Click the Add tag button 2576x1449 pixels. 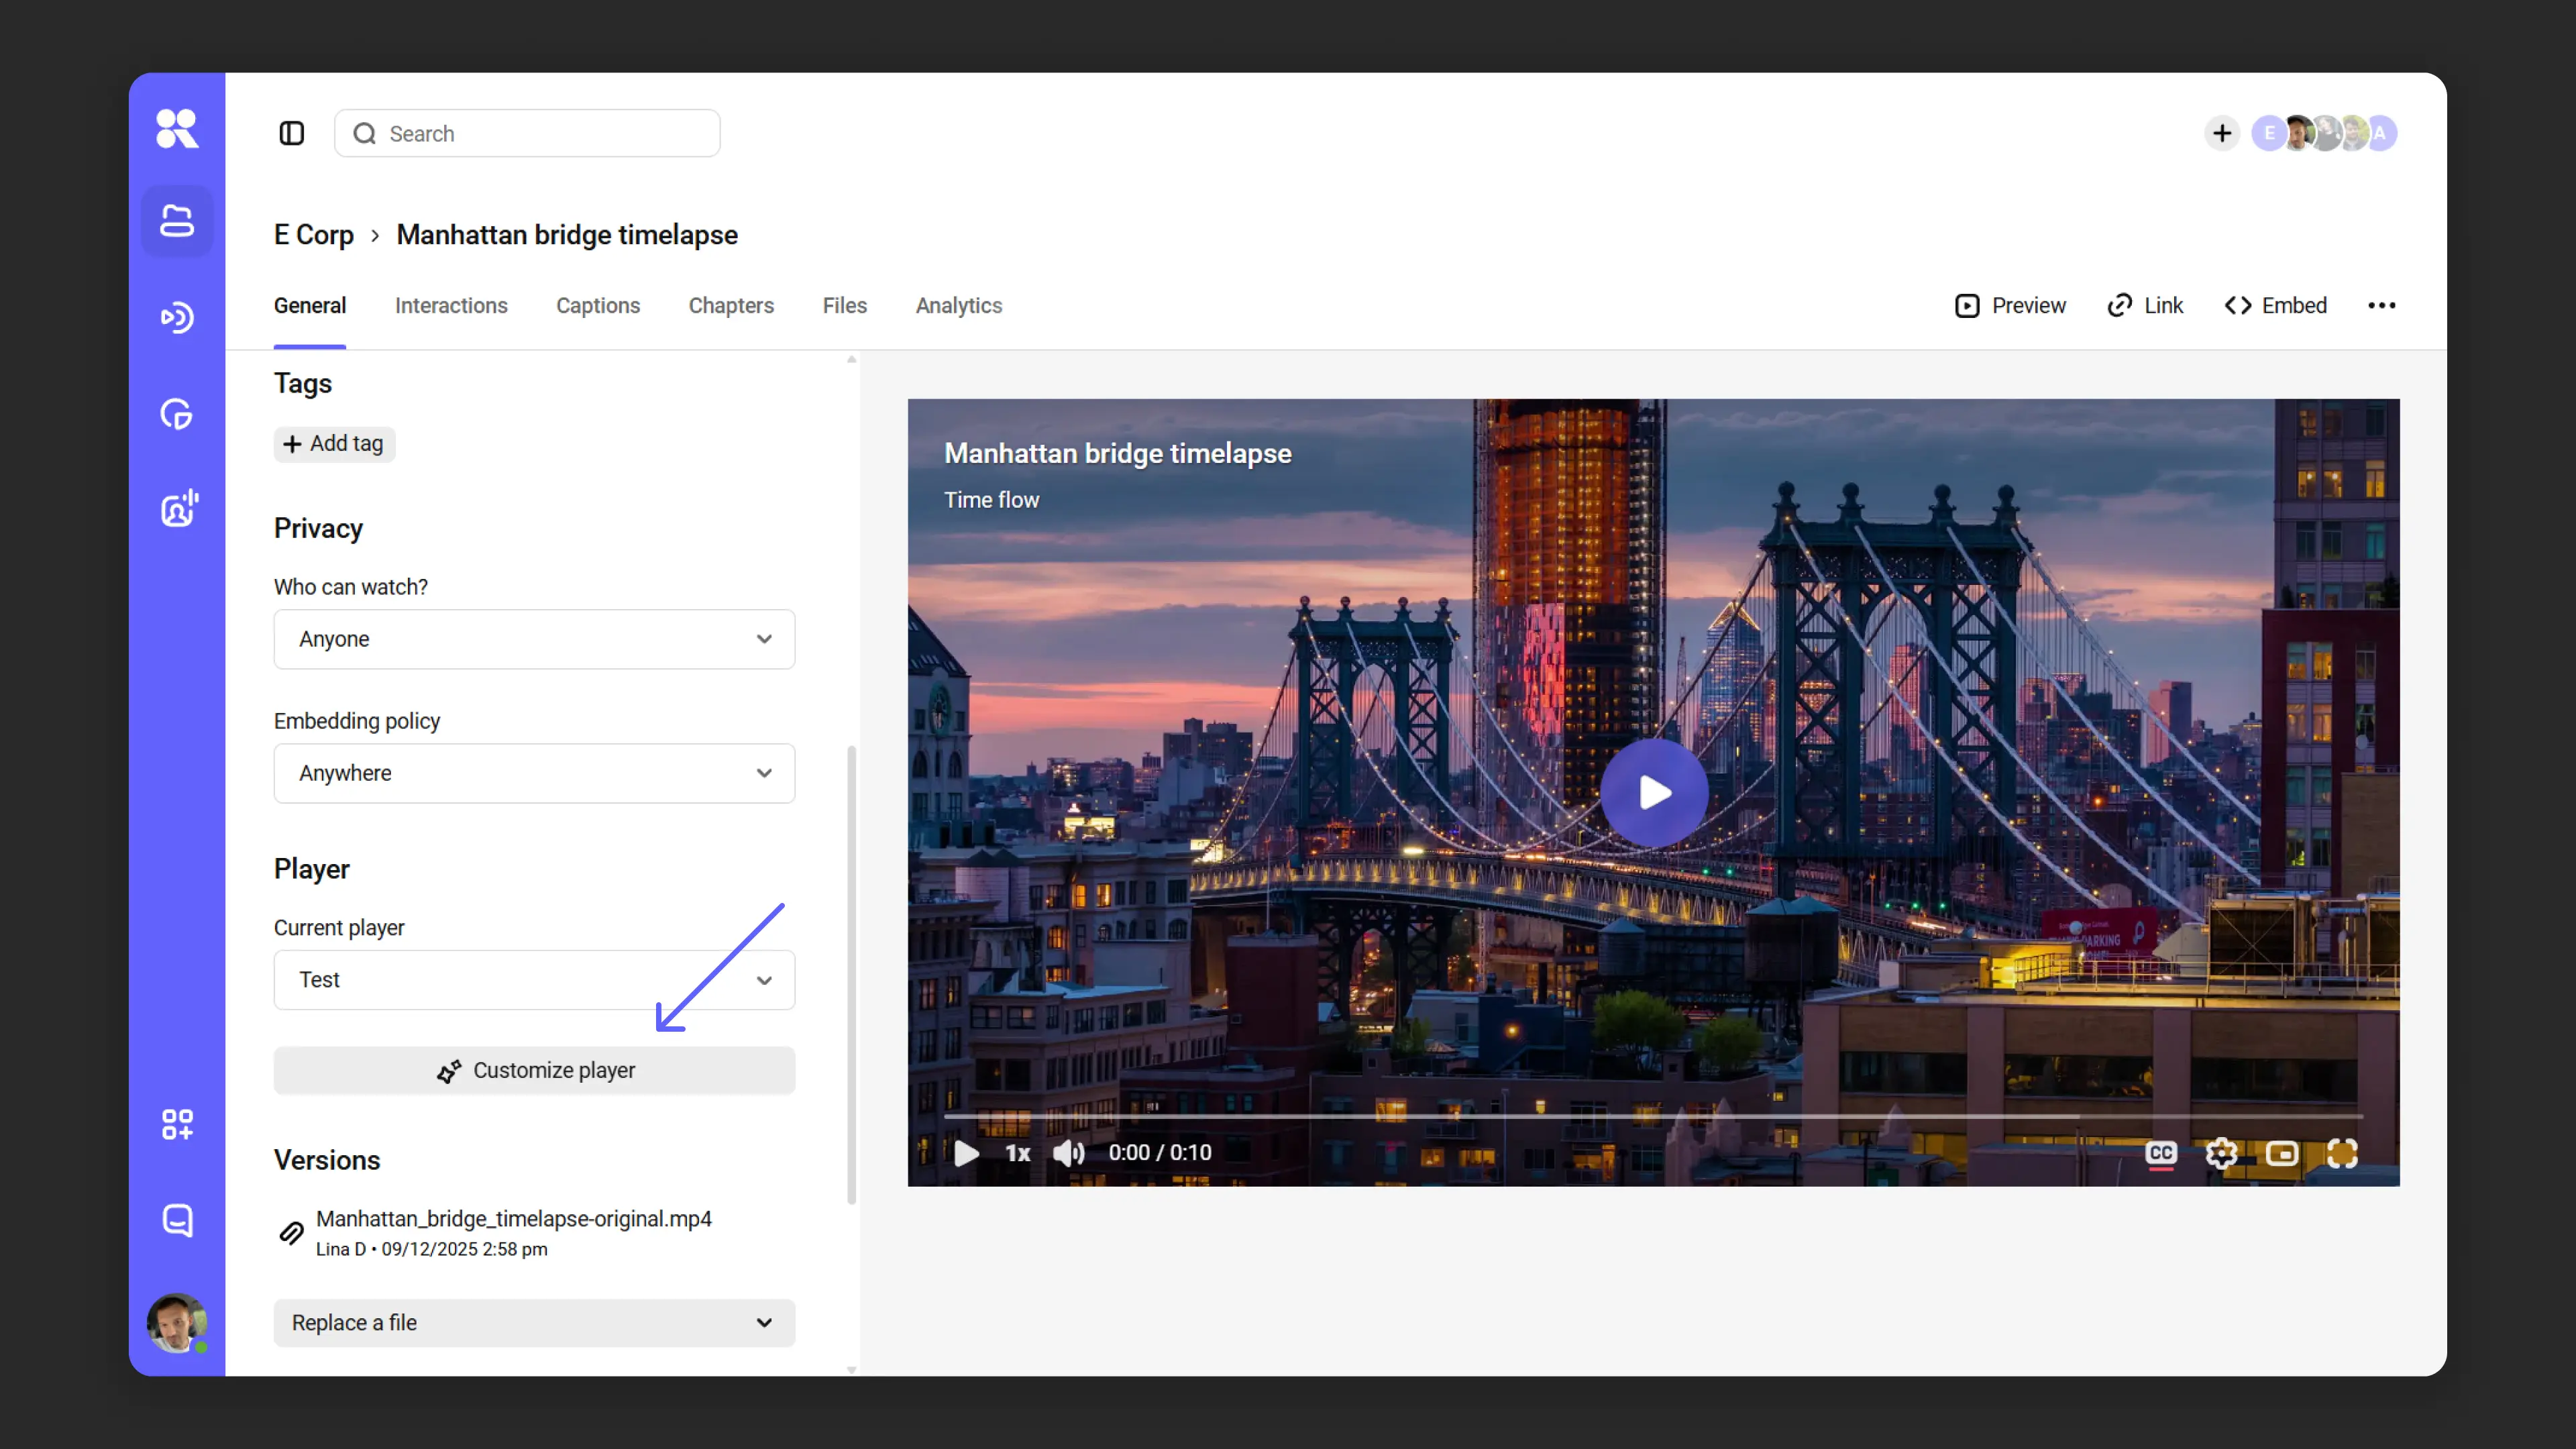point(334,444)
